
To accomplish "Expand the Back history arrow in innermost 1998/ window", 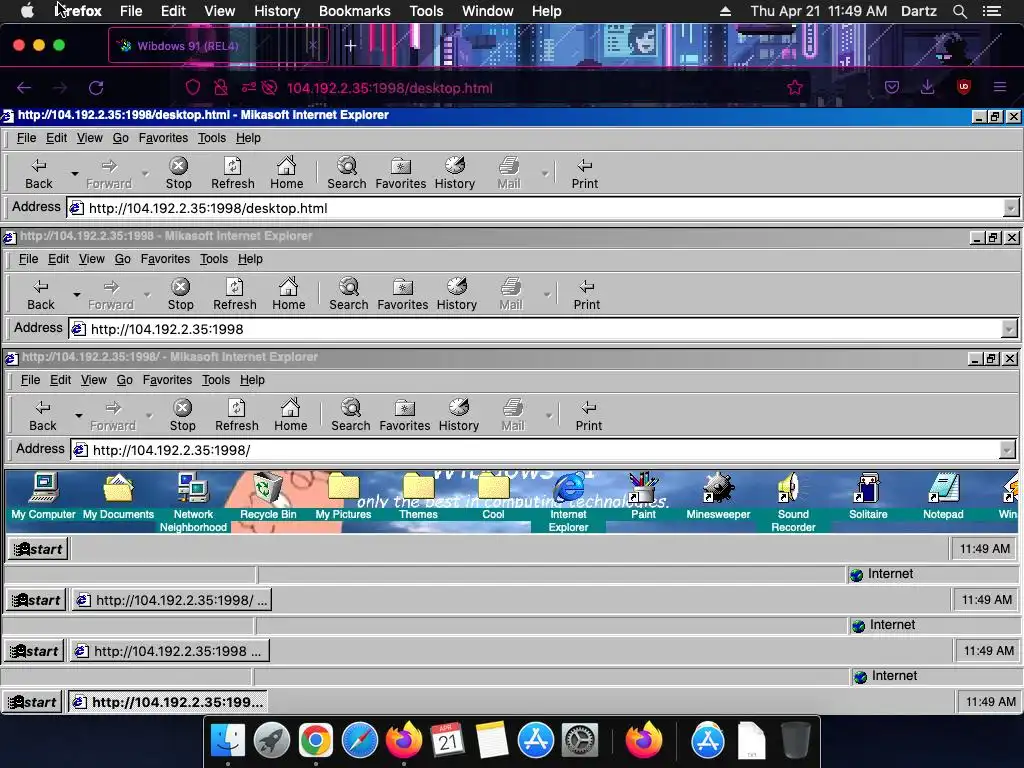I will point(78,415).
